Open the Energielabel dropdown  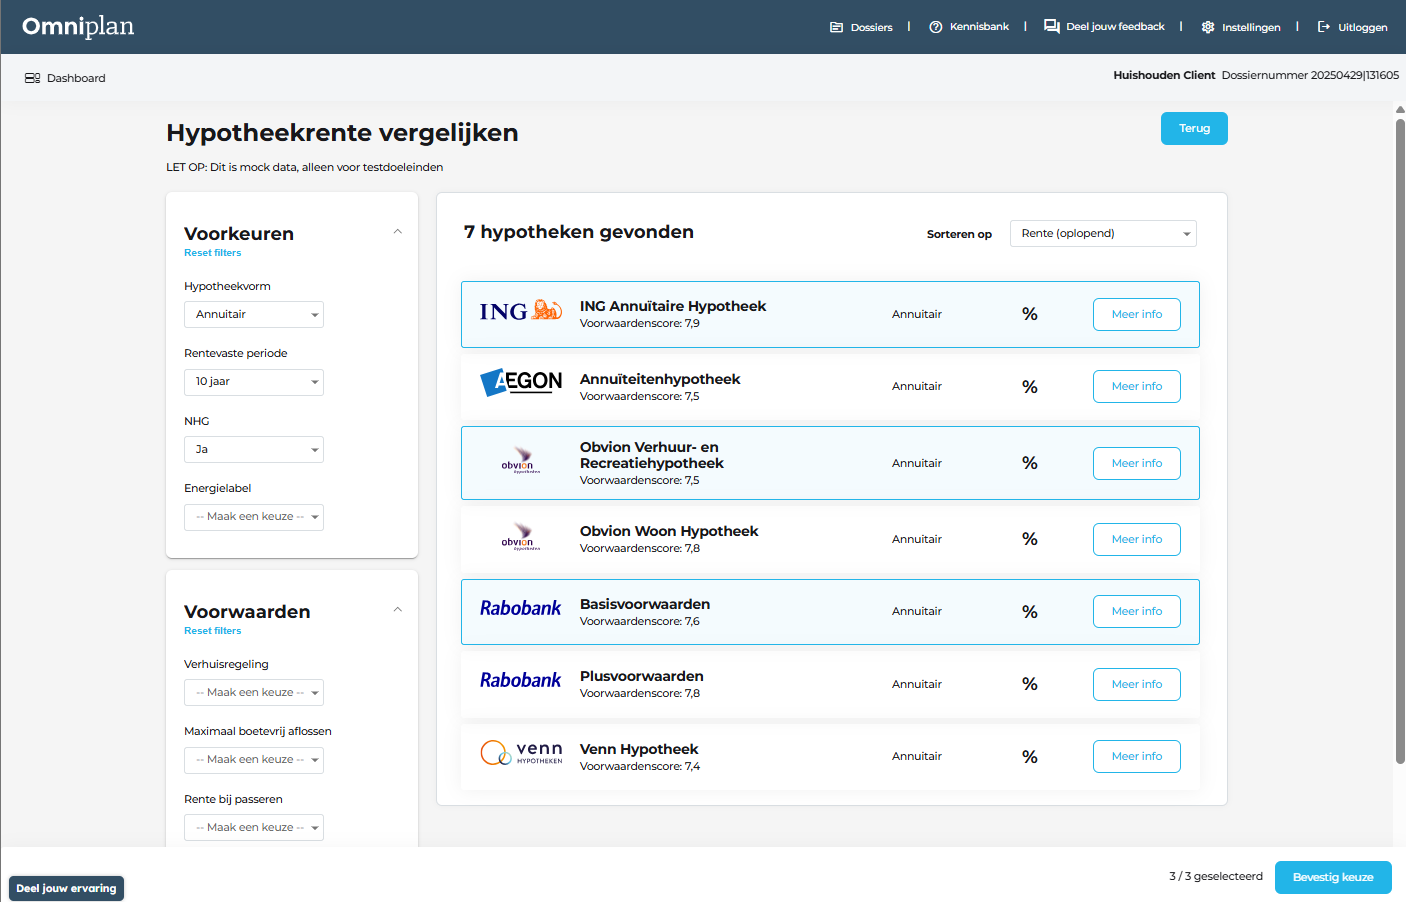[254, 517]
